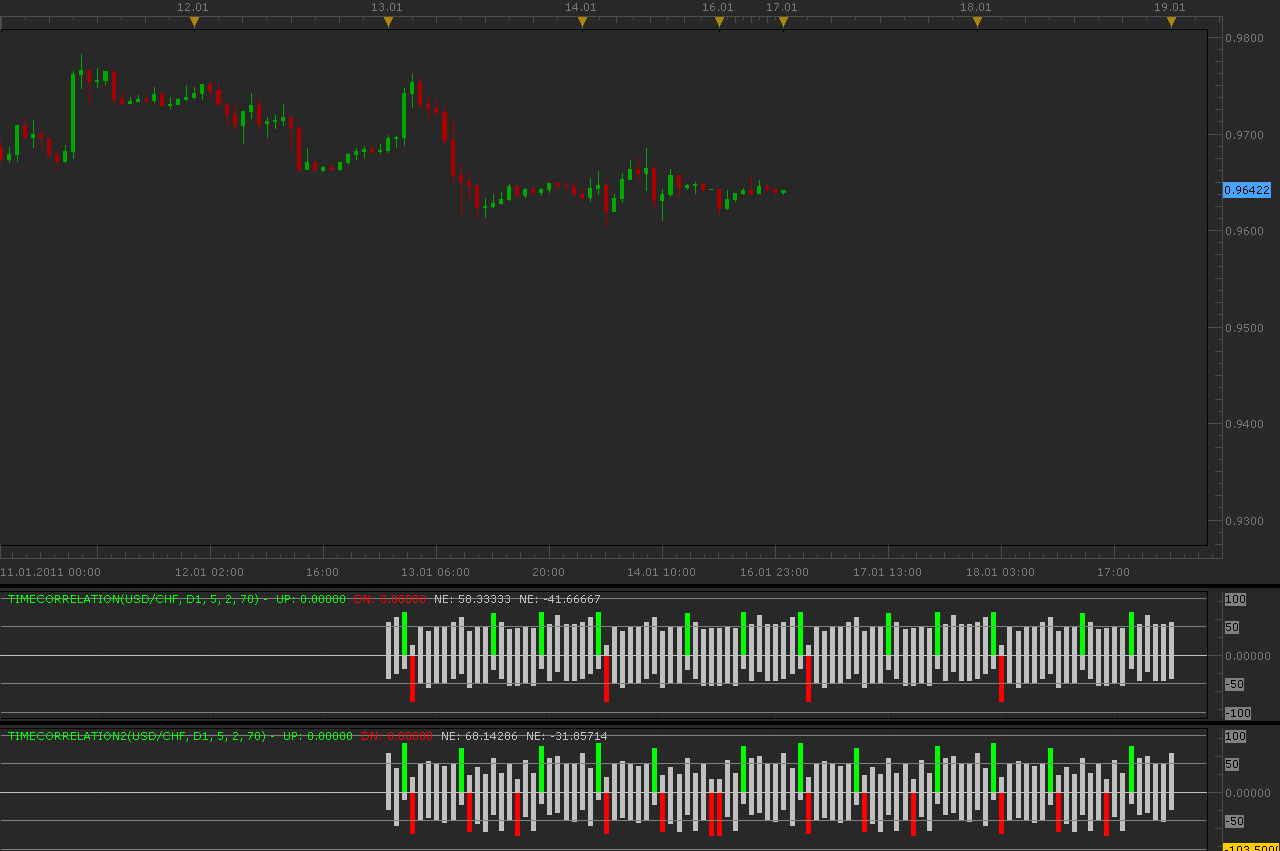Viewport: 1280px width, 851px height.
Task: Select the 14.01 triangle marker on top ruler
Action: 582,22
